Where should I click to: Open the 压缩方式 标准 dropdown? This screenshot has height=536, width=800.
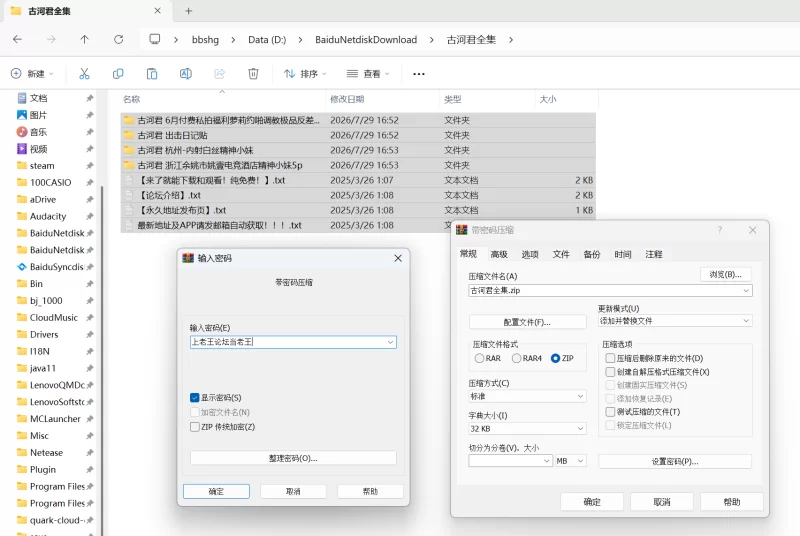(580, 396)
